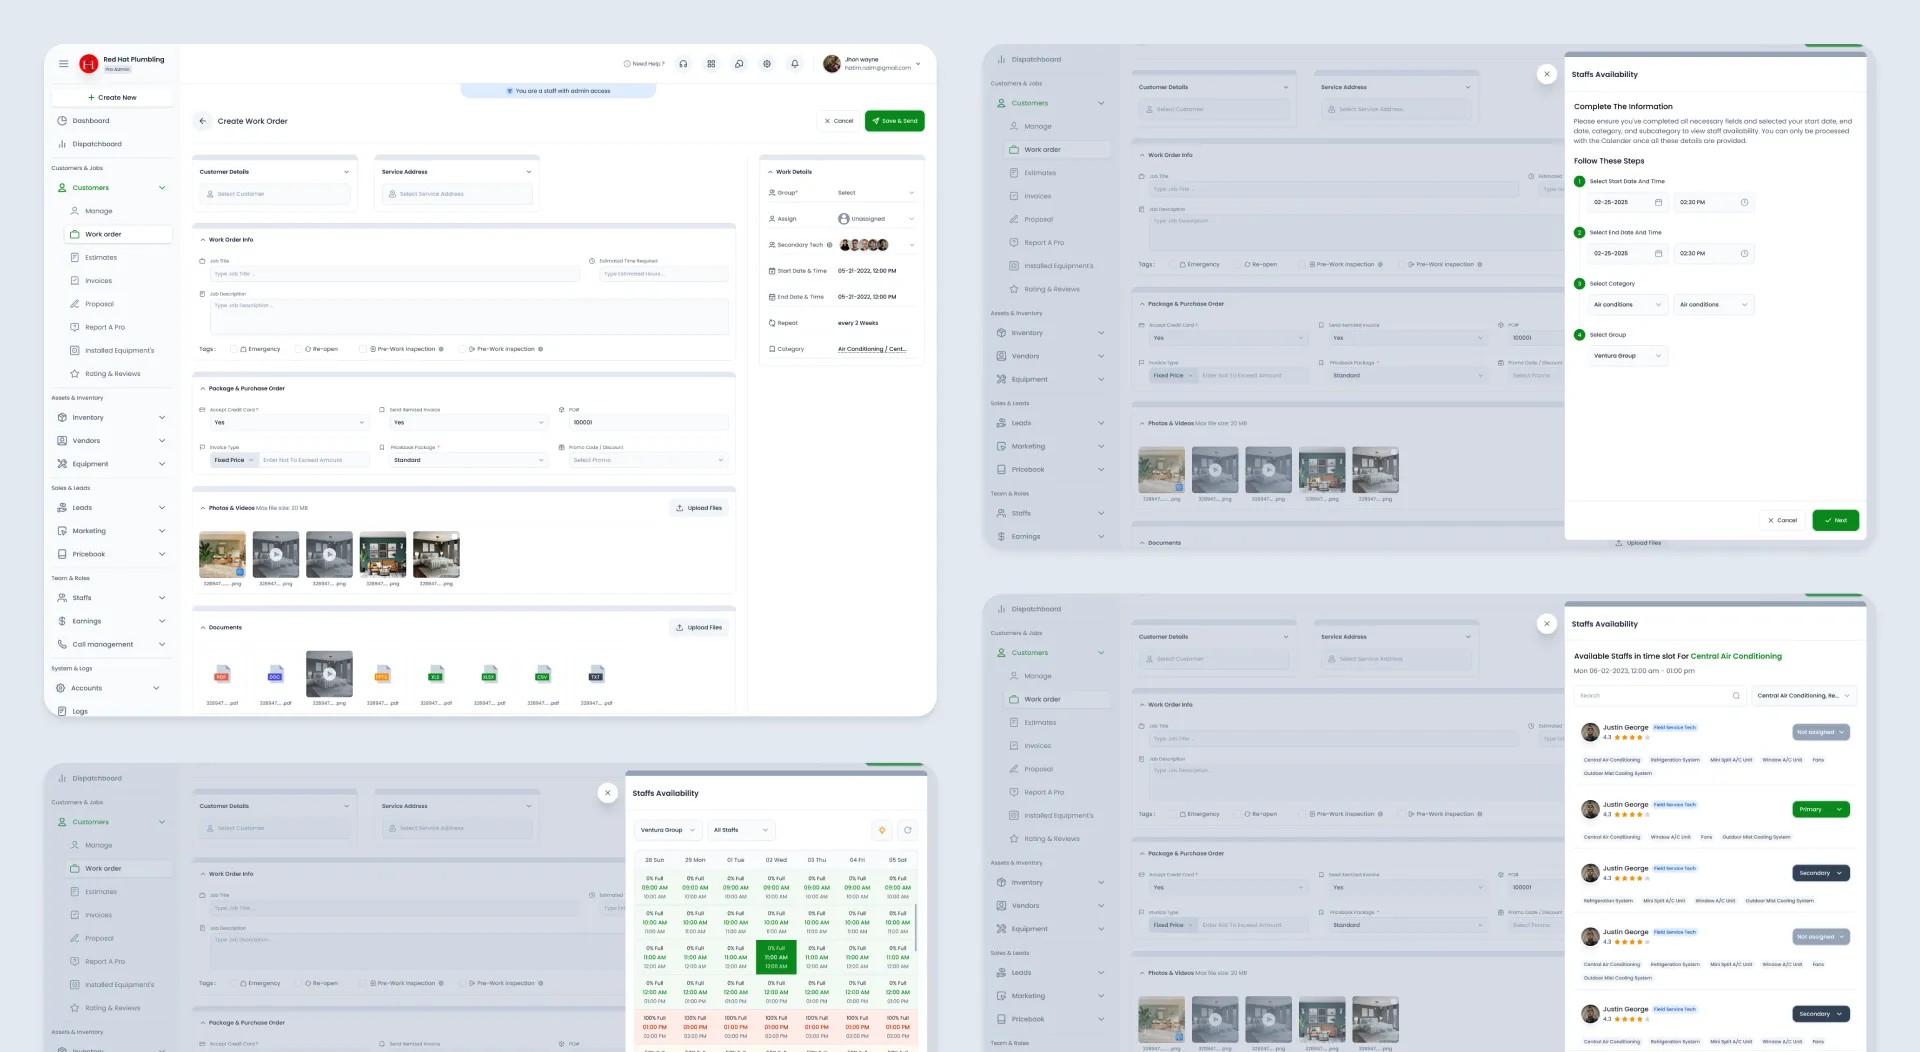Click Need Help? in the main header
Screen dimensions: 1920x1052
[x=644, y=64]
